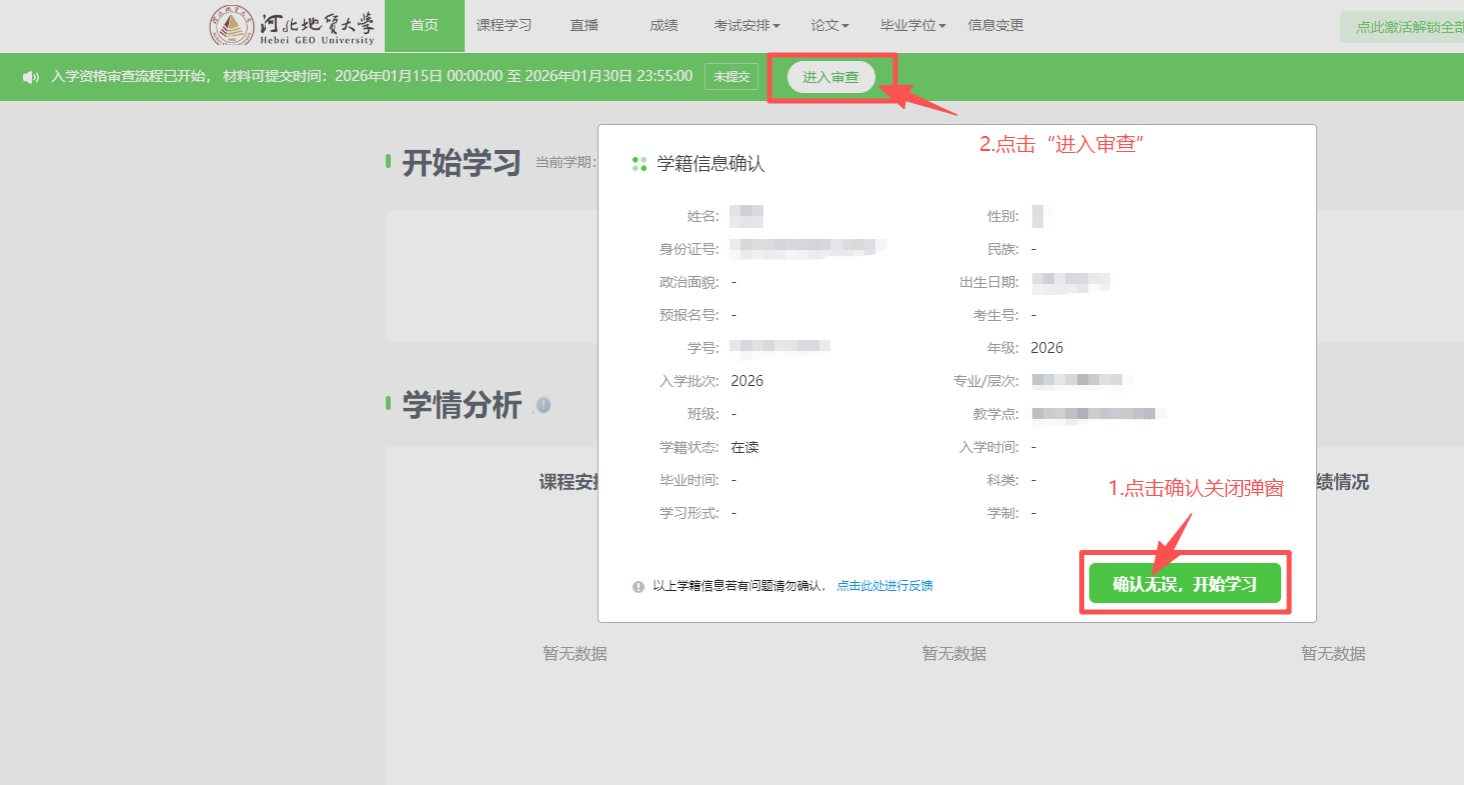Screen dimensions: 1464x785
Task: Confirm with 确认无误，开始学习 button
Action: (1184, 584)
